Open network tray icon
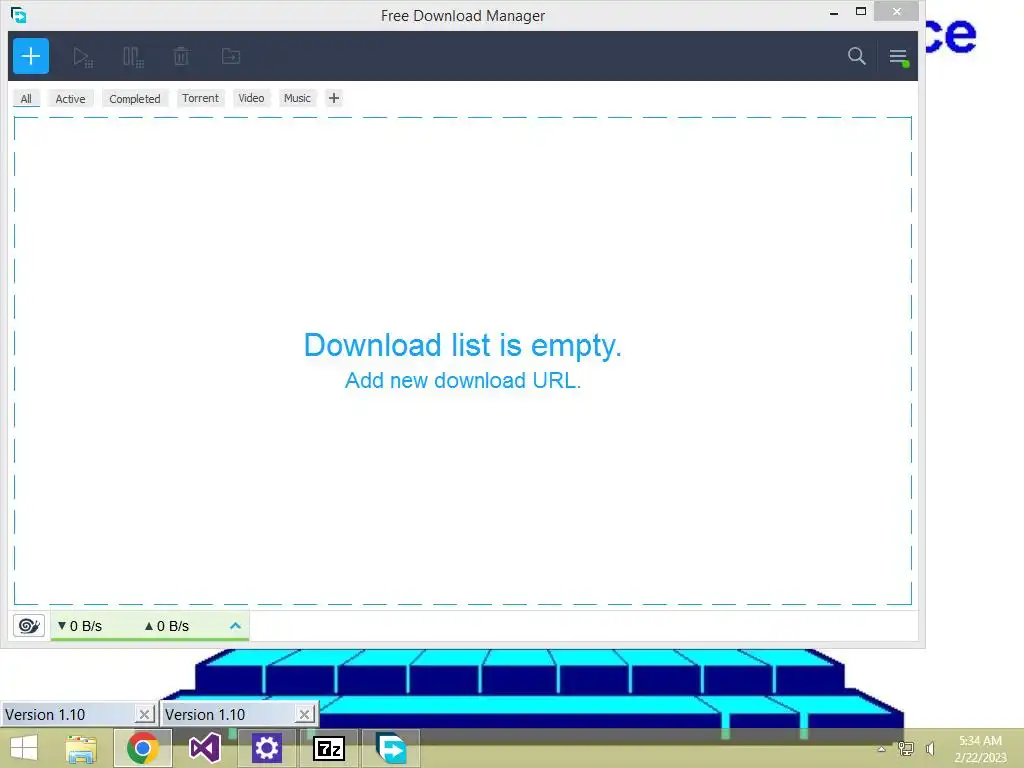The image size is (1024, 768). (x=906, y=749)
